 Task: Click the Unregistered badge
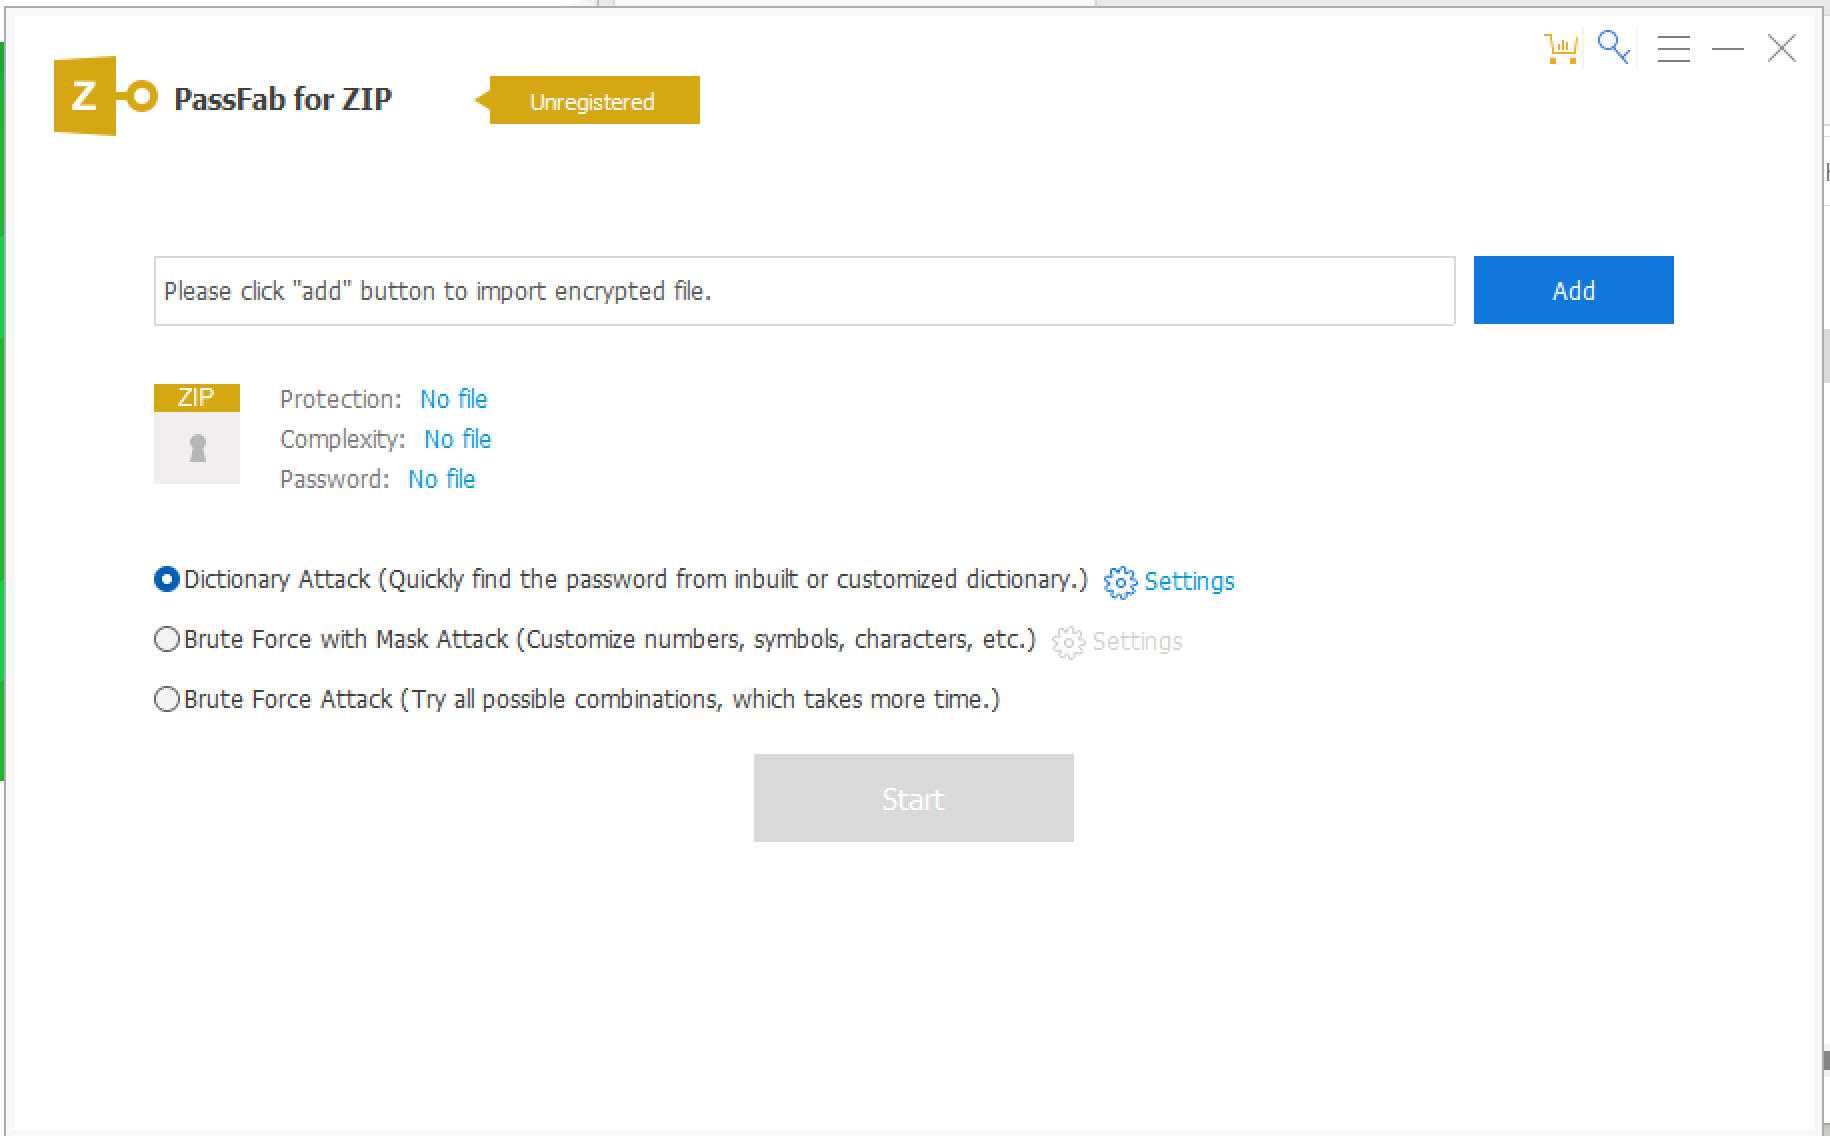591,100
